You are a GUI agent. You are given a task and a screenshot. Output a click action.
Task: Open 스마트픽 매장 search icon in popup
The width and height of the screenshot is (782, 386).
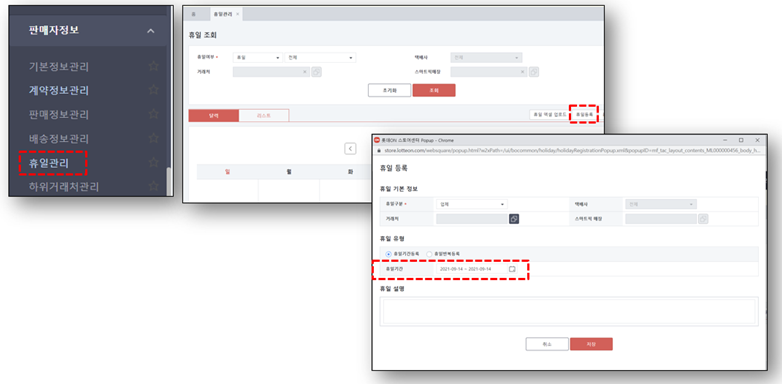coord(703,218)
